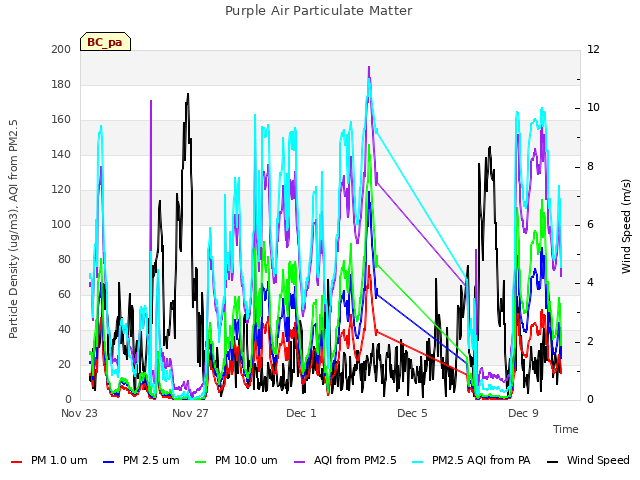Screen dimensions: 640x480
Task: Click the 180 tick on the left axis
Action: coord(61,84)
